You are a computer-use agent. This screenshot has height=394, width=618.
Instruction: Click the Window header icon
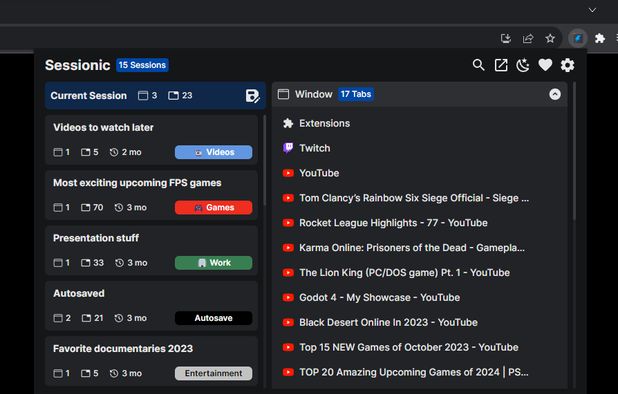[x=283, y=94]
